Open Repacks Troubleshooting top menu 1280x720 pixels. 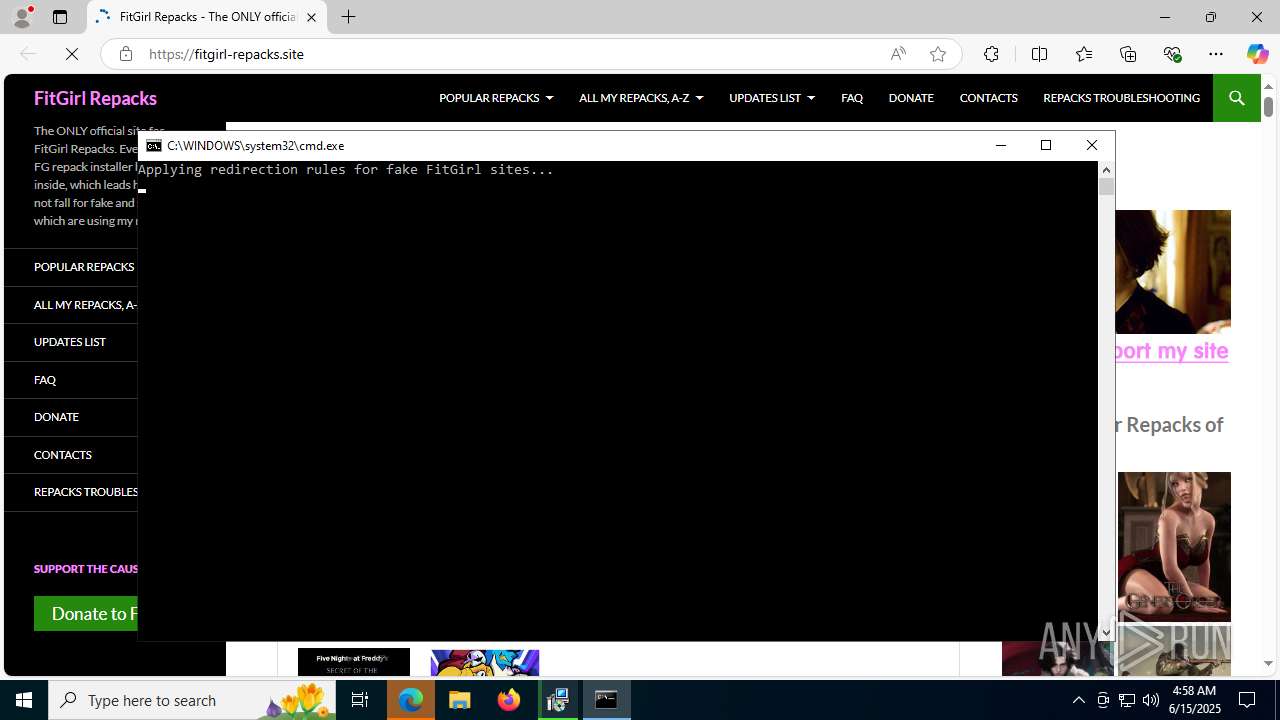1121,98
